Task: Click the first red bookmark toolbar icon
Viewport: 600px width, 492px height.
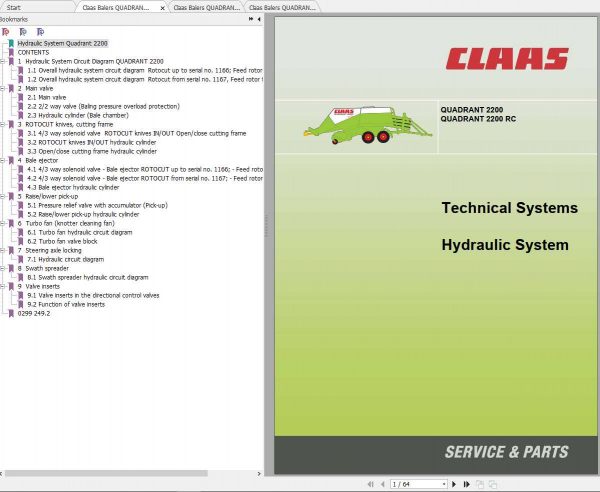Action: point(5,32)
